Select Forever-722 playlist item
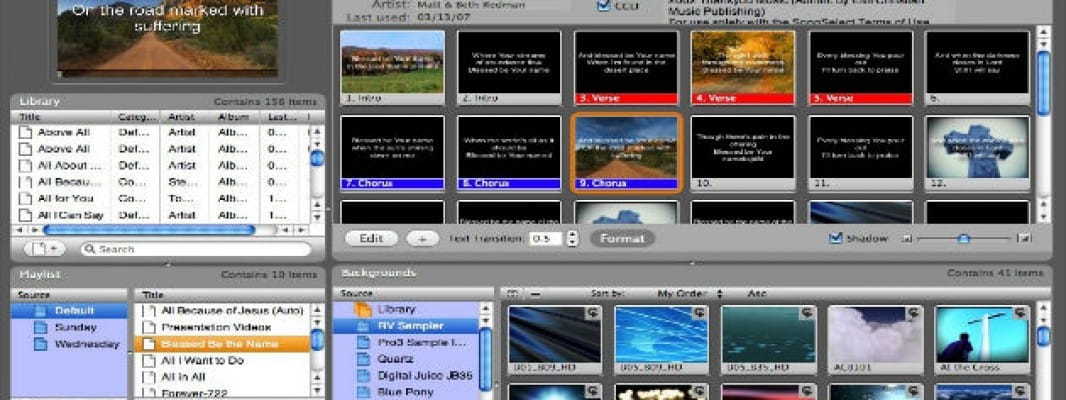Image resolution: width=1066 pixels, height=400 pixels. [x=222, y=393]
